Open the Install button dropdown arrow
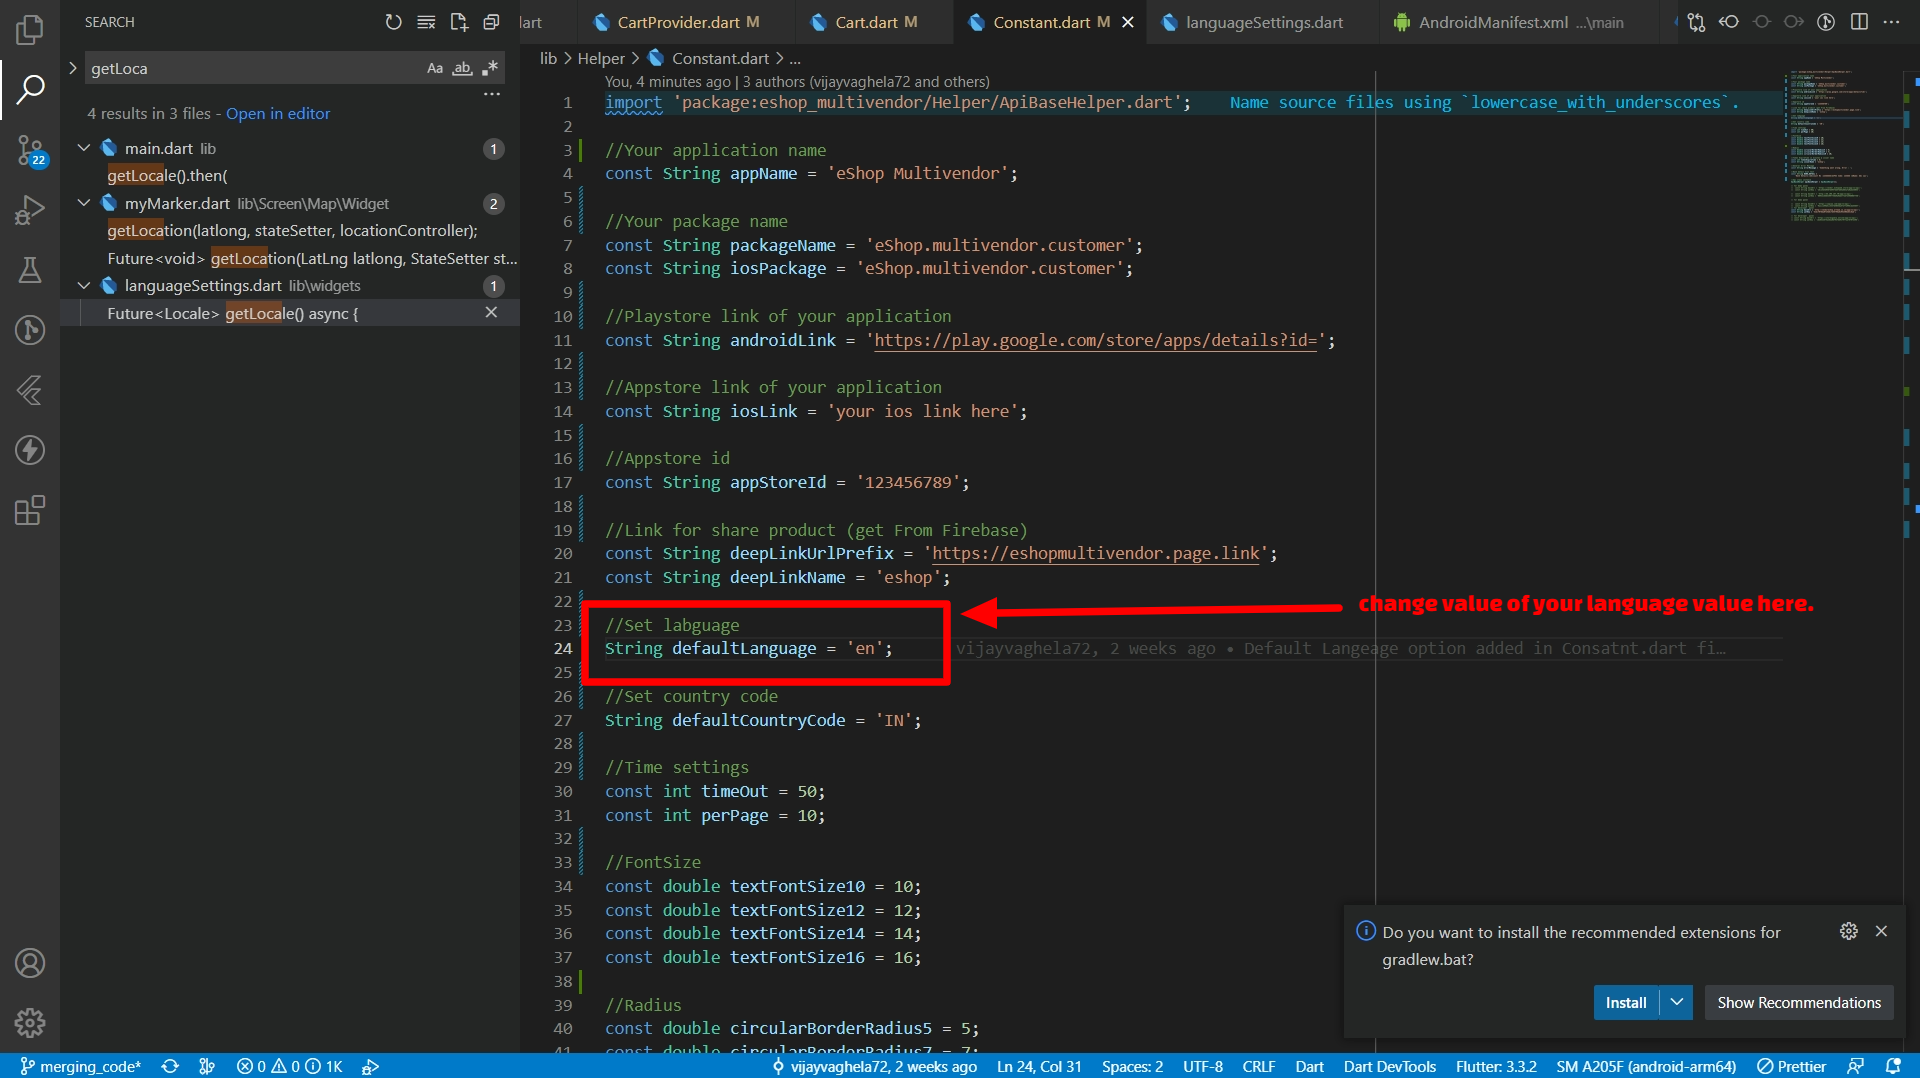The image size is (1920, 1078). point(1677,1002)
